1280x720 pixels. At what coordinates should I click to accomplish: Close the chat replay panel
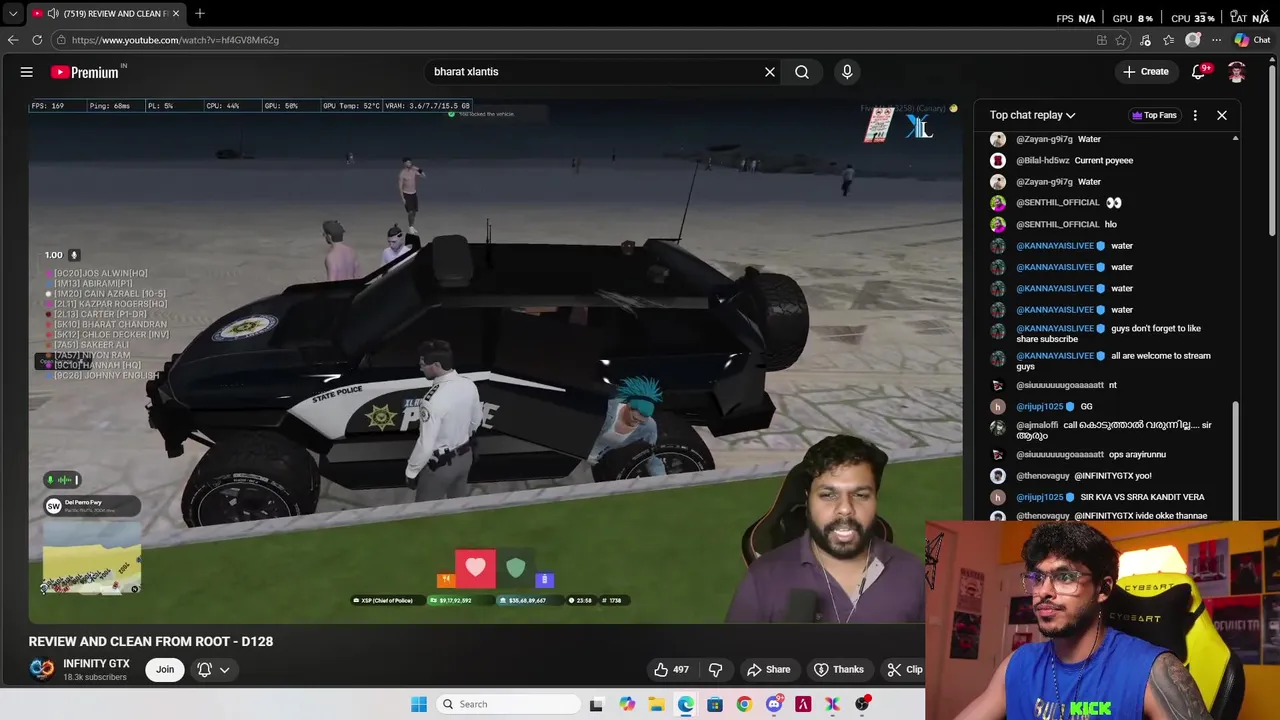point(1222,115)
